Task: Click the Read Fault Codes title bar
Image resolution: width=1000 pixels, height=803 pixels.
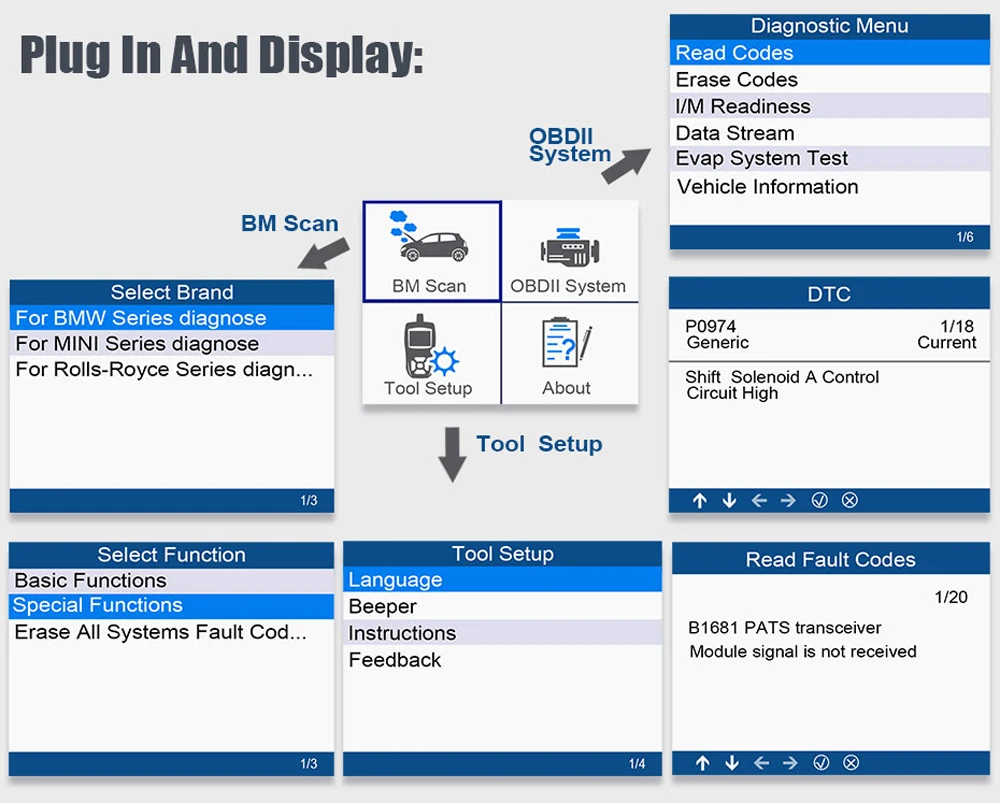Action: coord(830,559)
